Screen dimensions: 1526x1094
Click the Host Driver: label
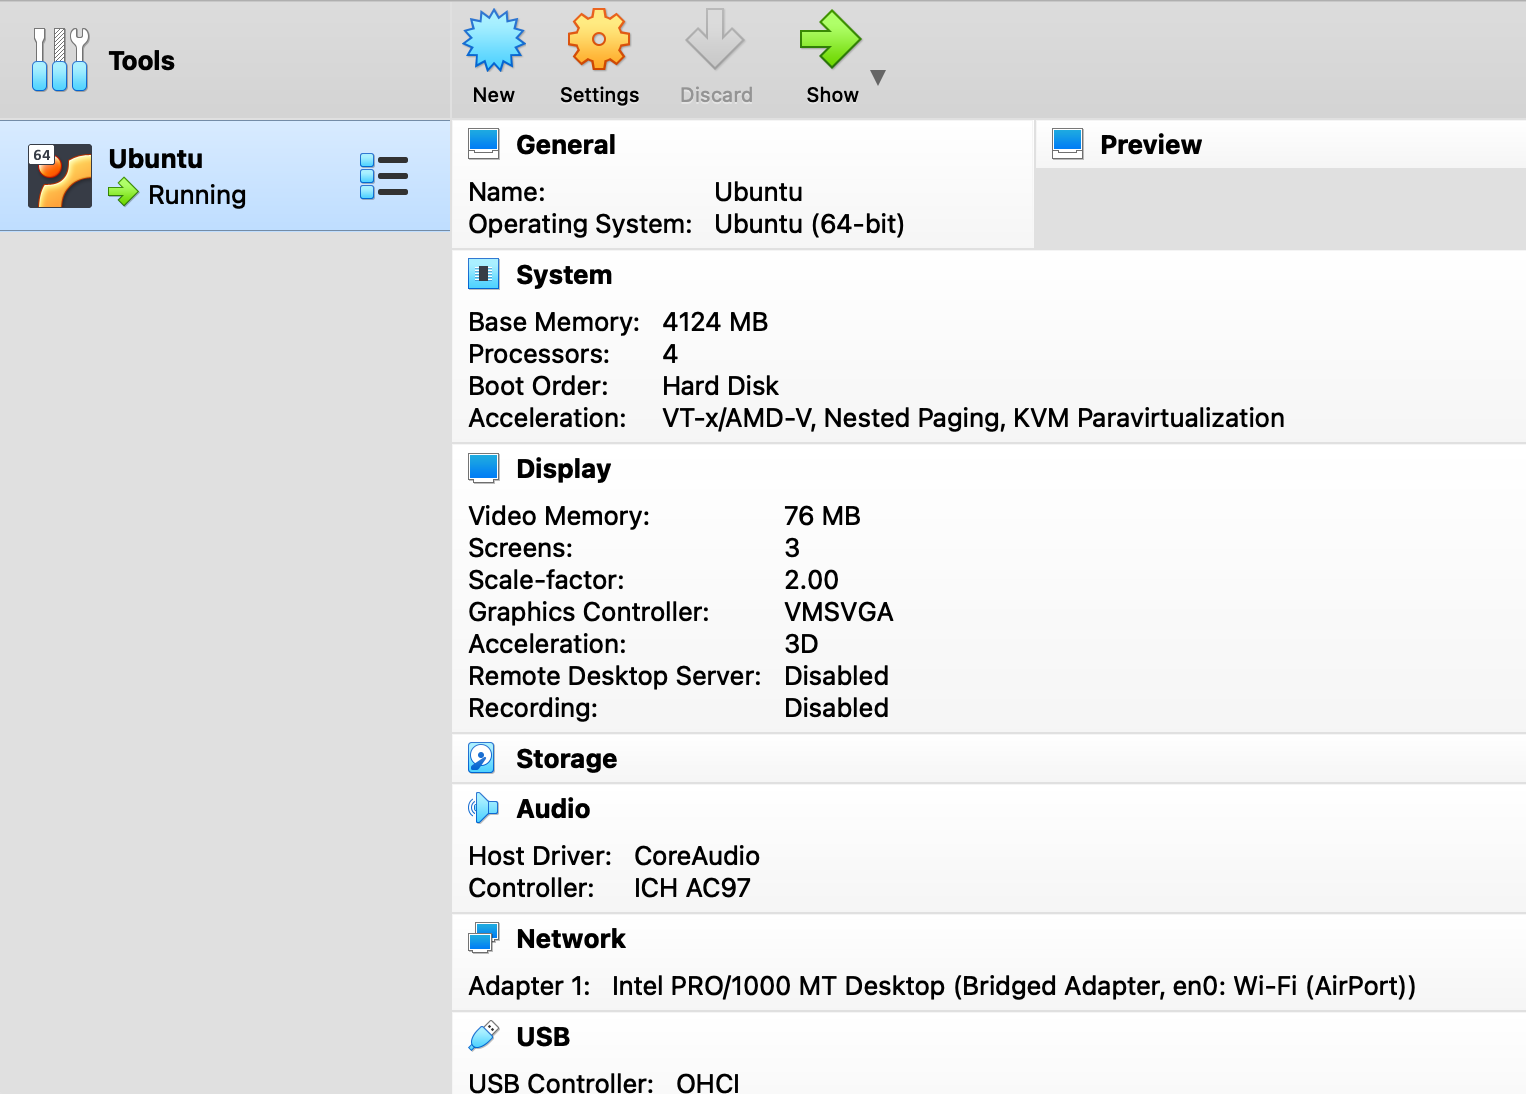[x=540, y=856]
